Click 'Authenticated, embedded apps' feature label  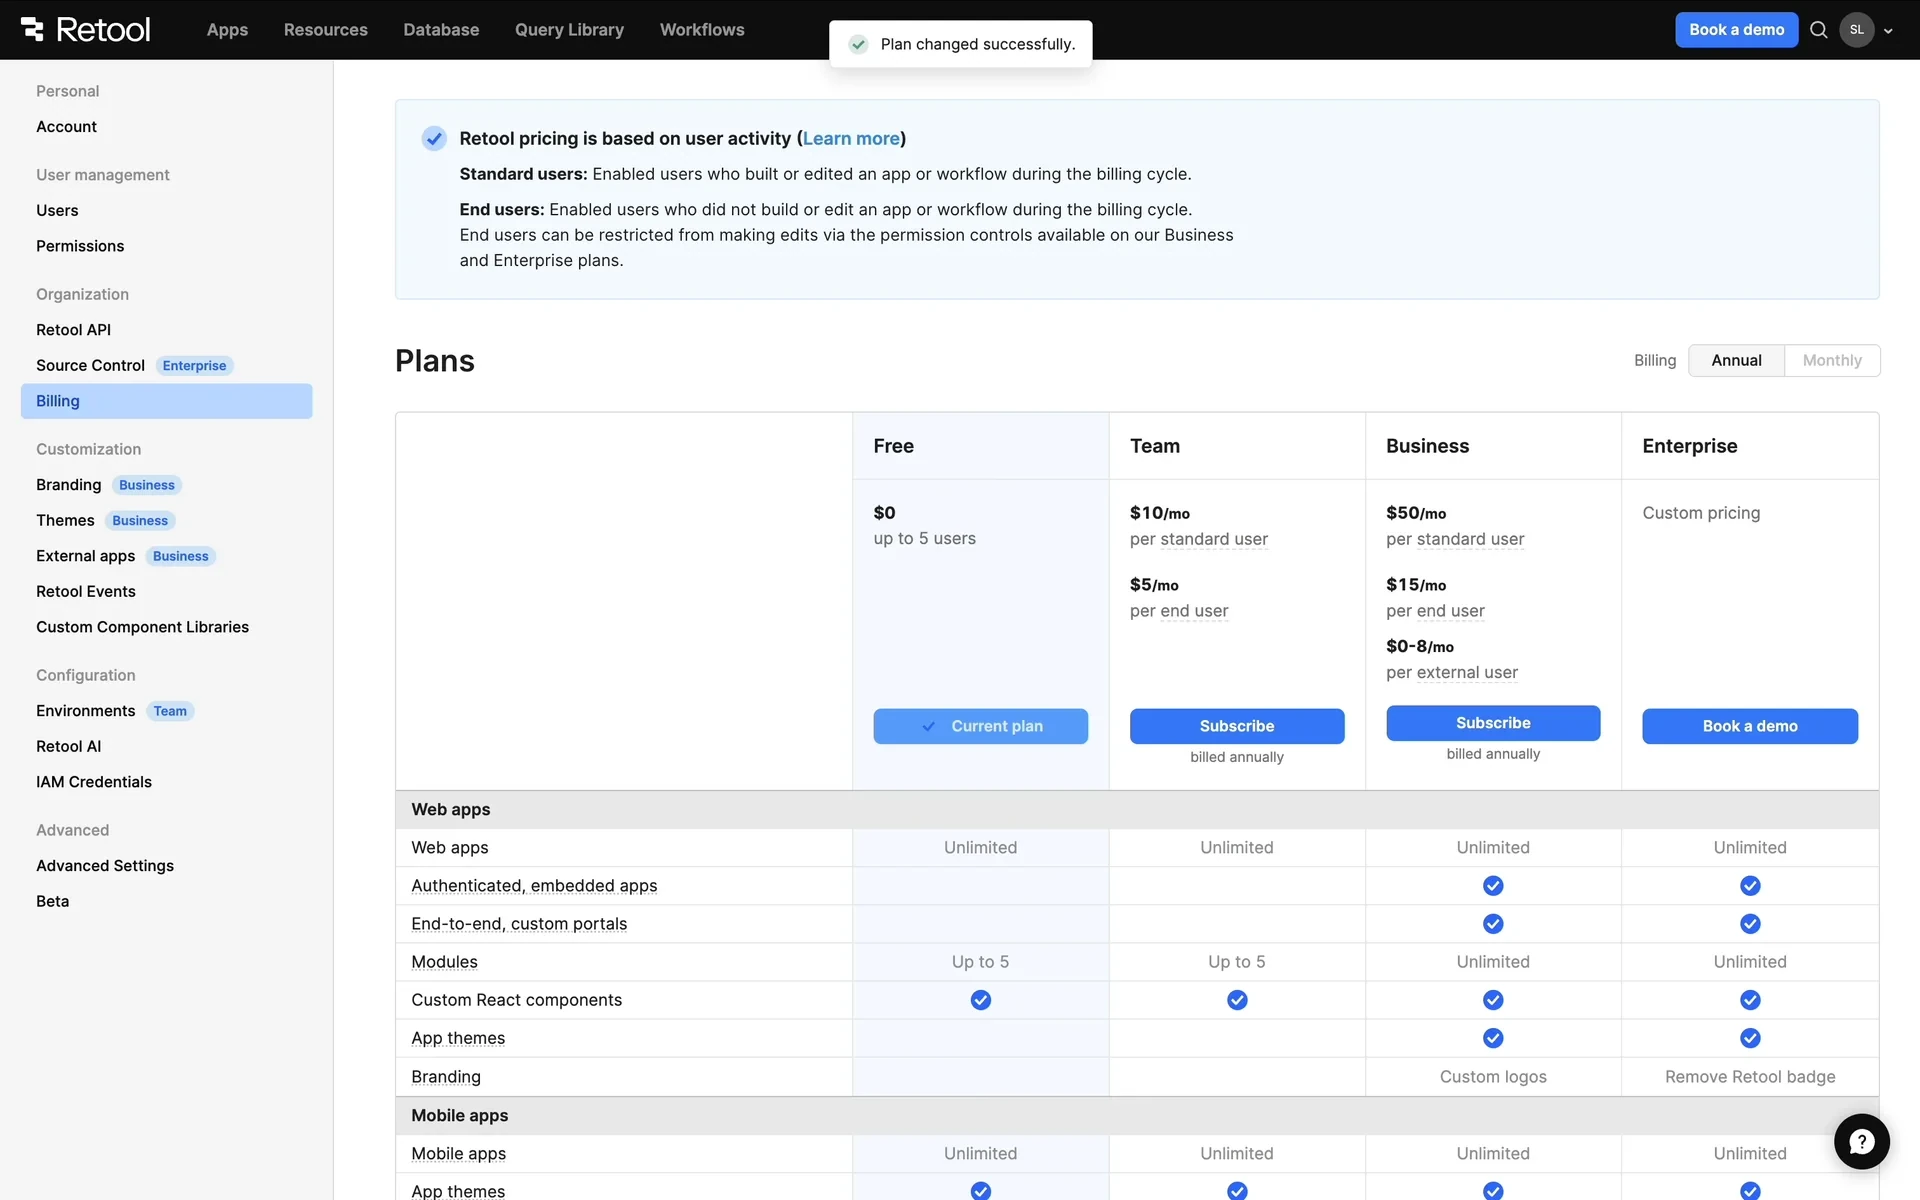tap(534, 886)
